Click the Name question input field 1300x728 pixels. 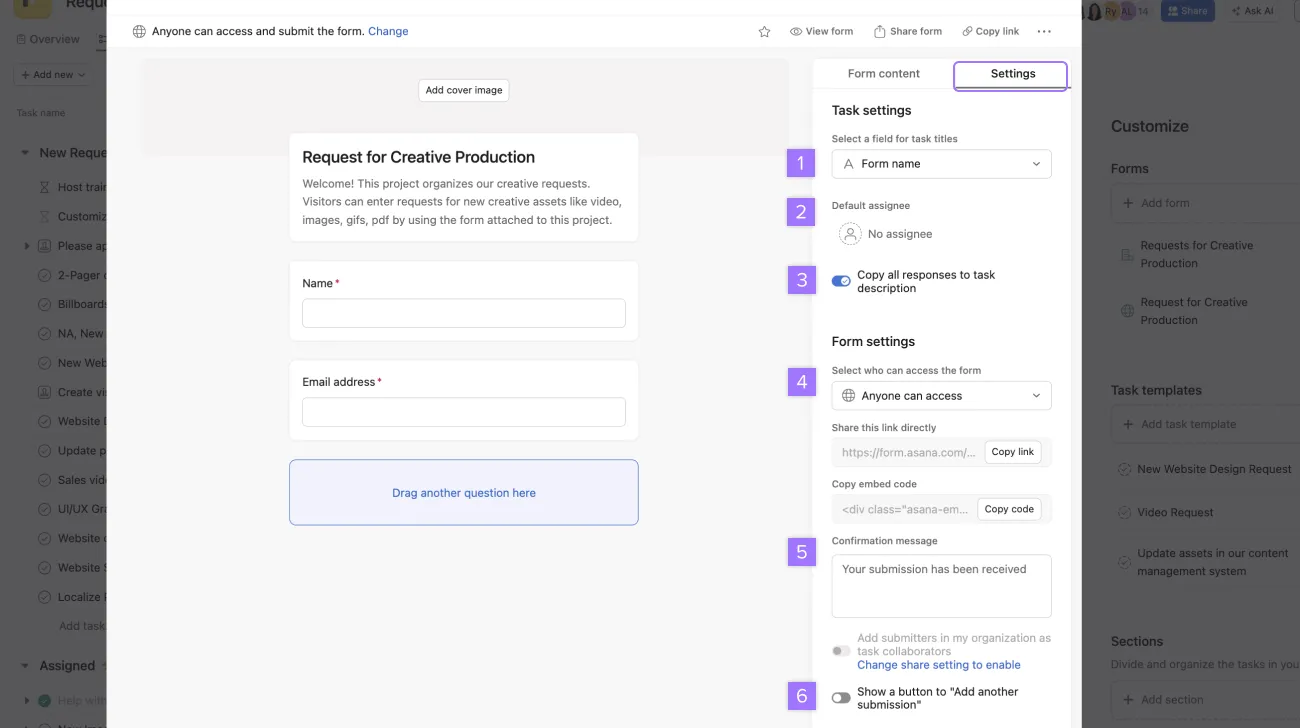[464, 313]
